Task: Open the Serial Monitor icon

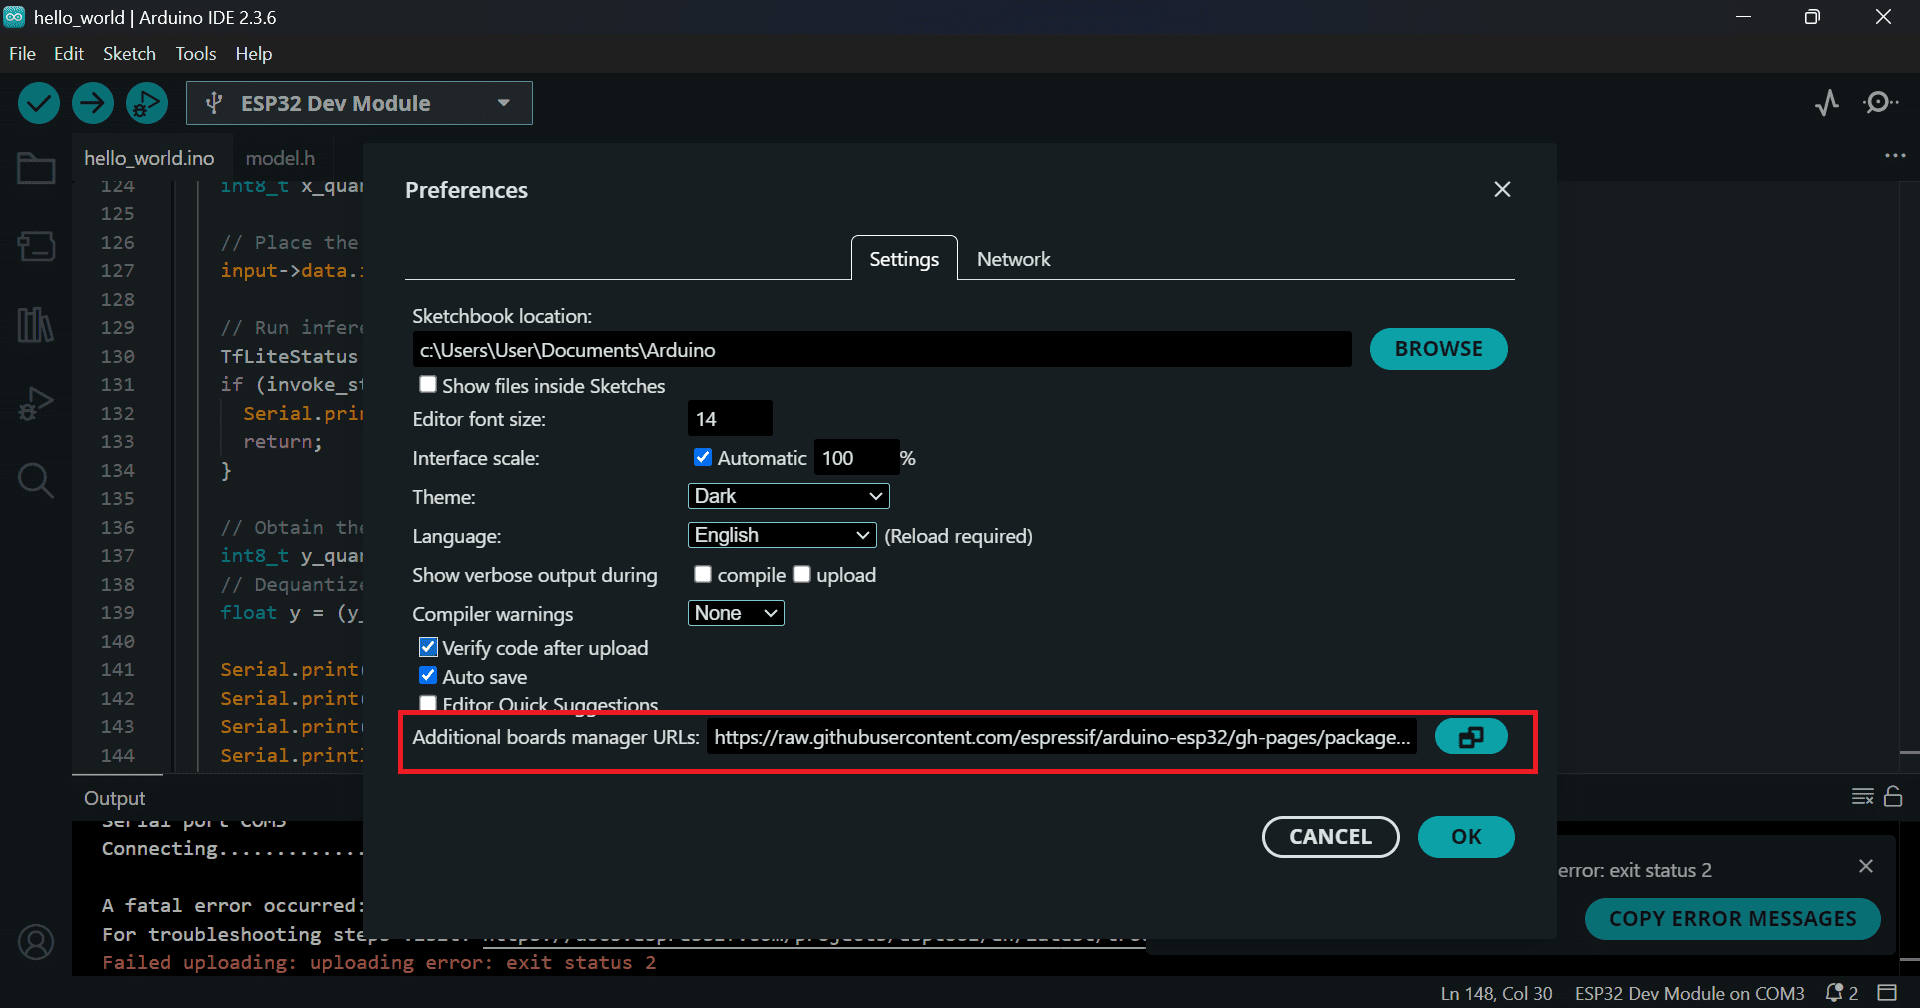Action: point(1880,103)
